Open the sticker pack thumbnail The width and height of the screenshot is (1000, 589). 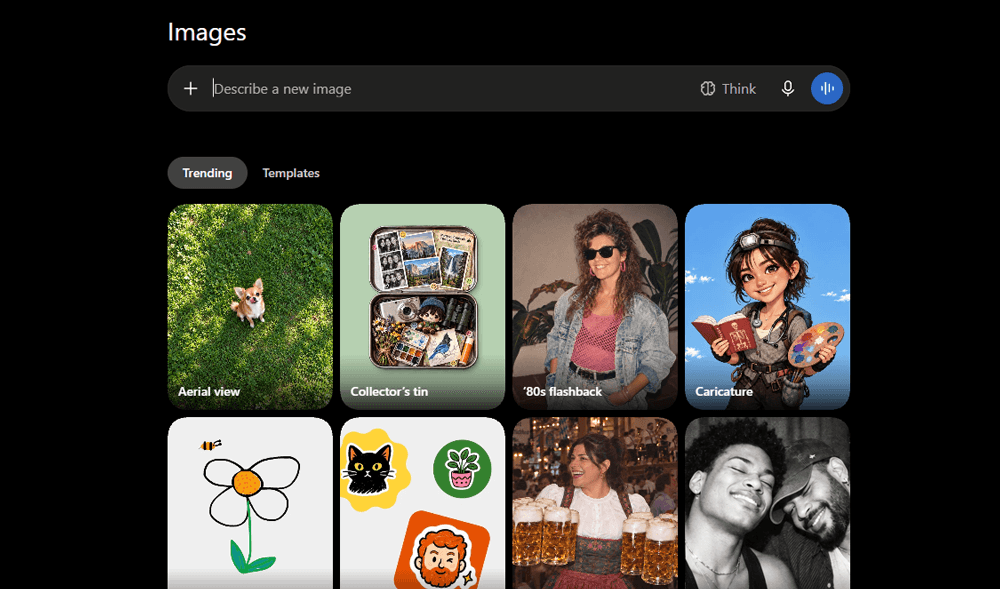[422, 503]
